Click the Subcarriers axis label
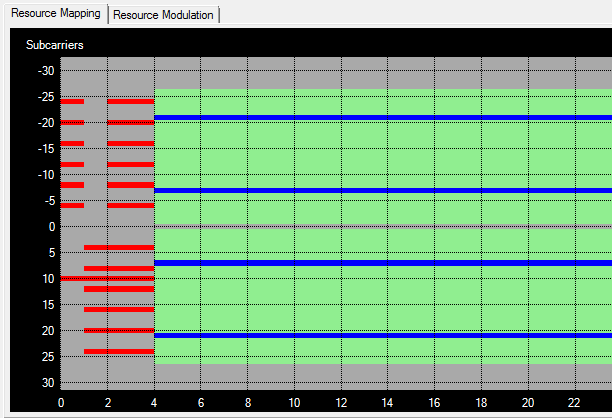The image size is (612, 418). pyautogui.click(x=55, y=45)
